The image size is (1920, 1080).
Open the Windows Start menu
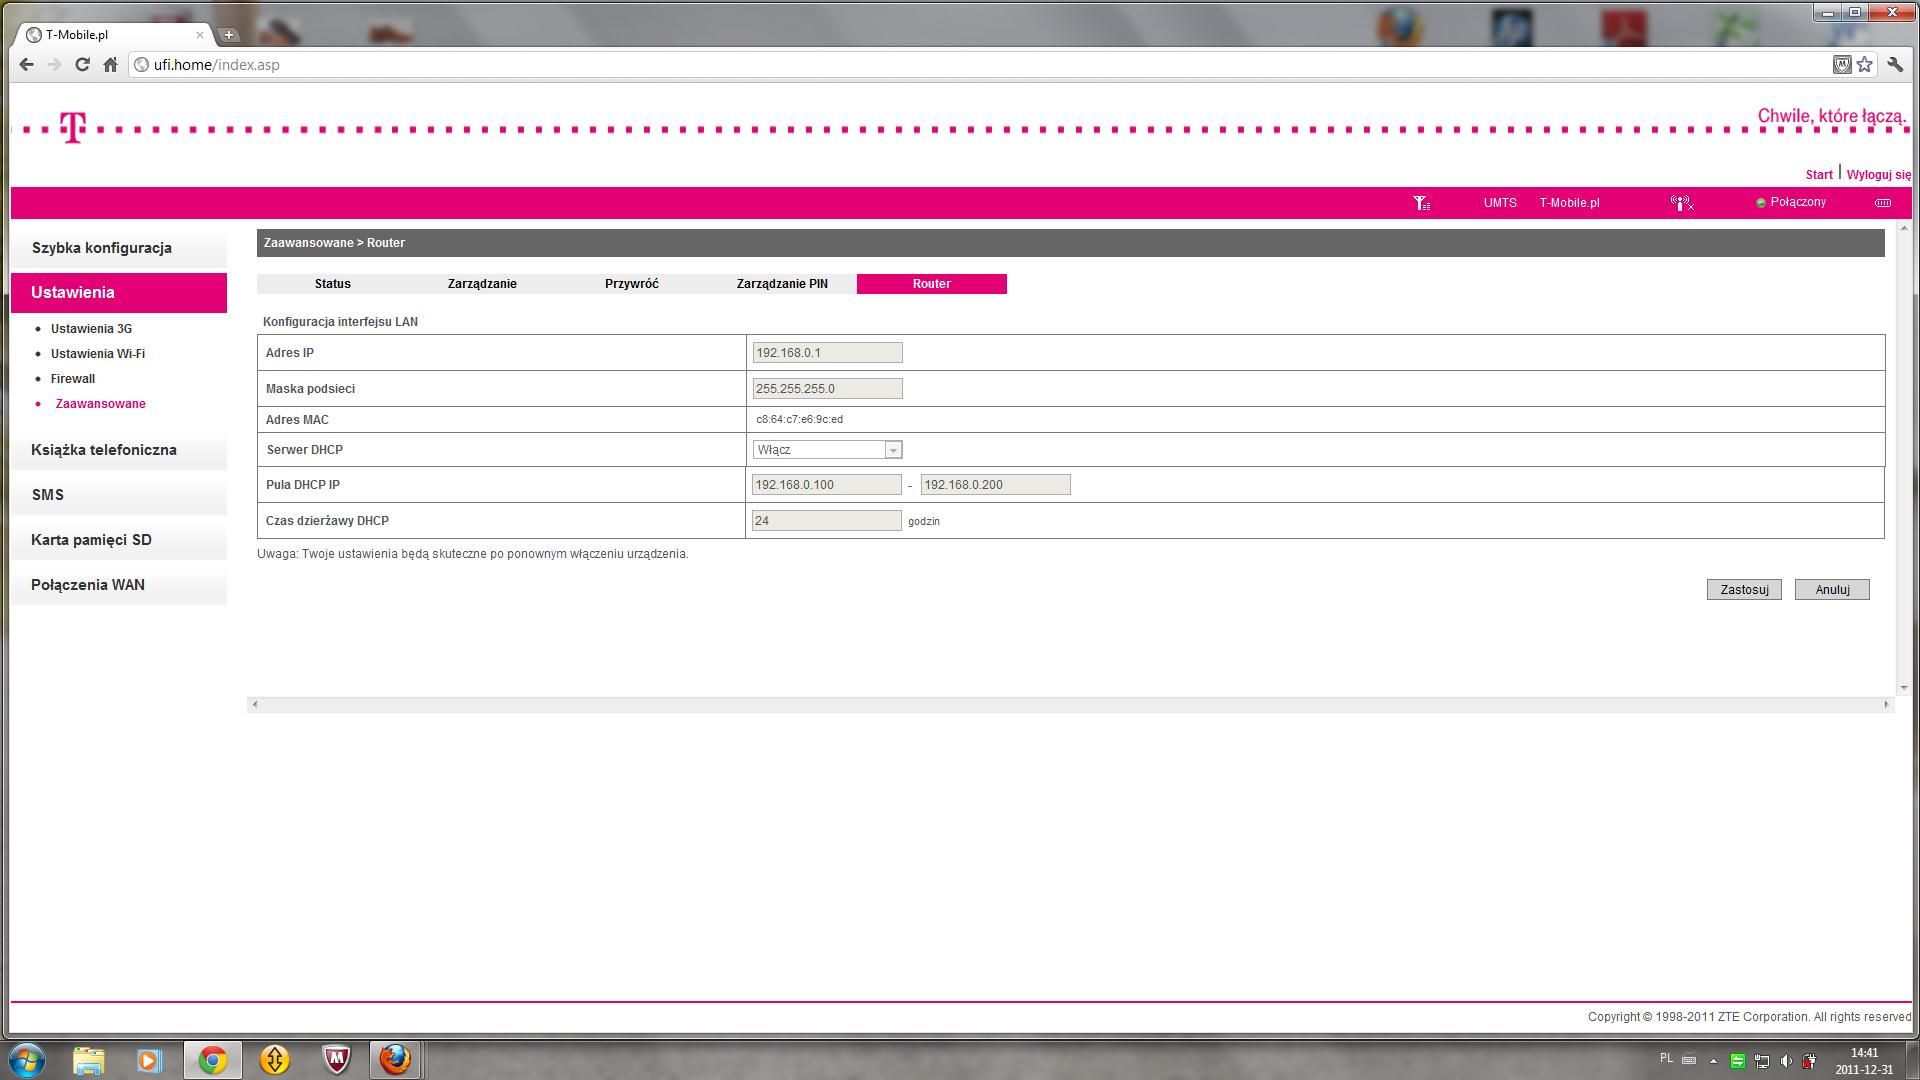(x=27, y=1060)
